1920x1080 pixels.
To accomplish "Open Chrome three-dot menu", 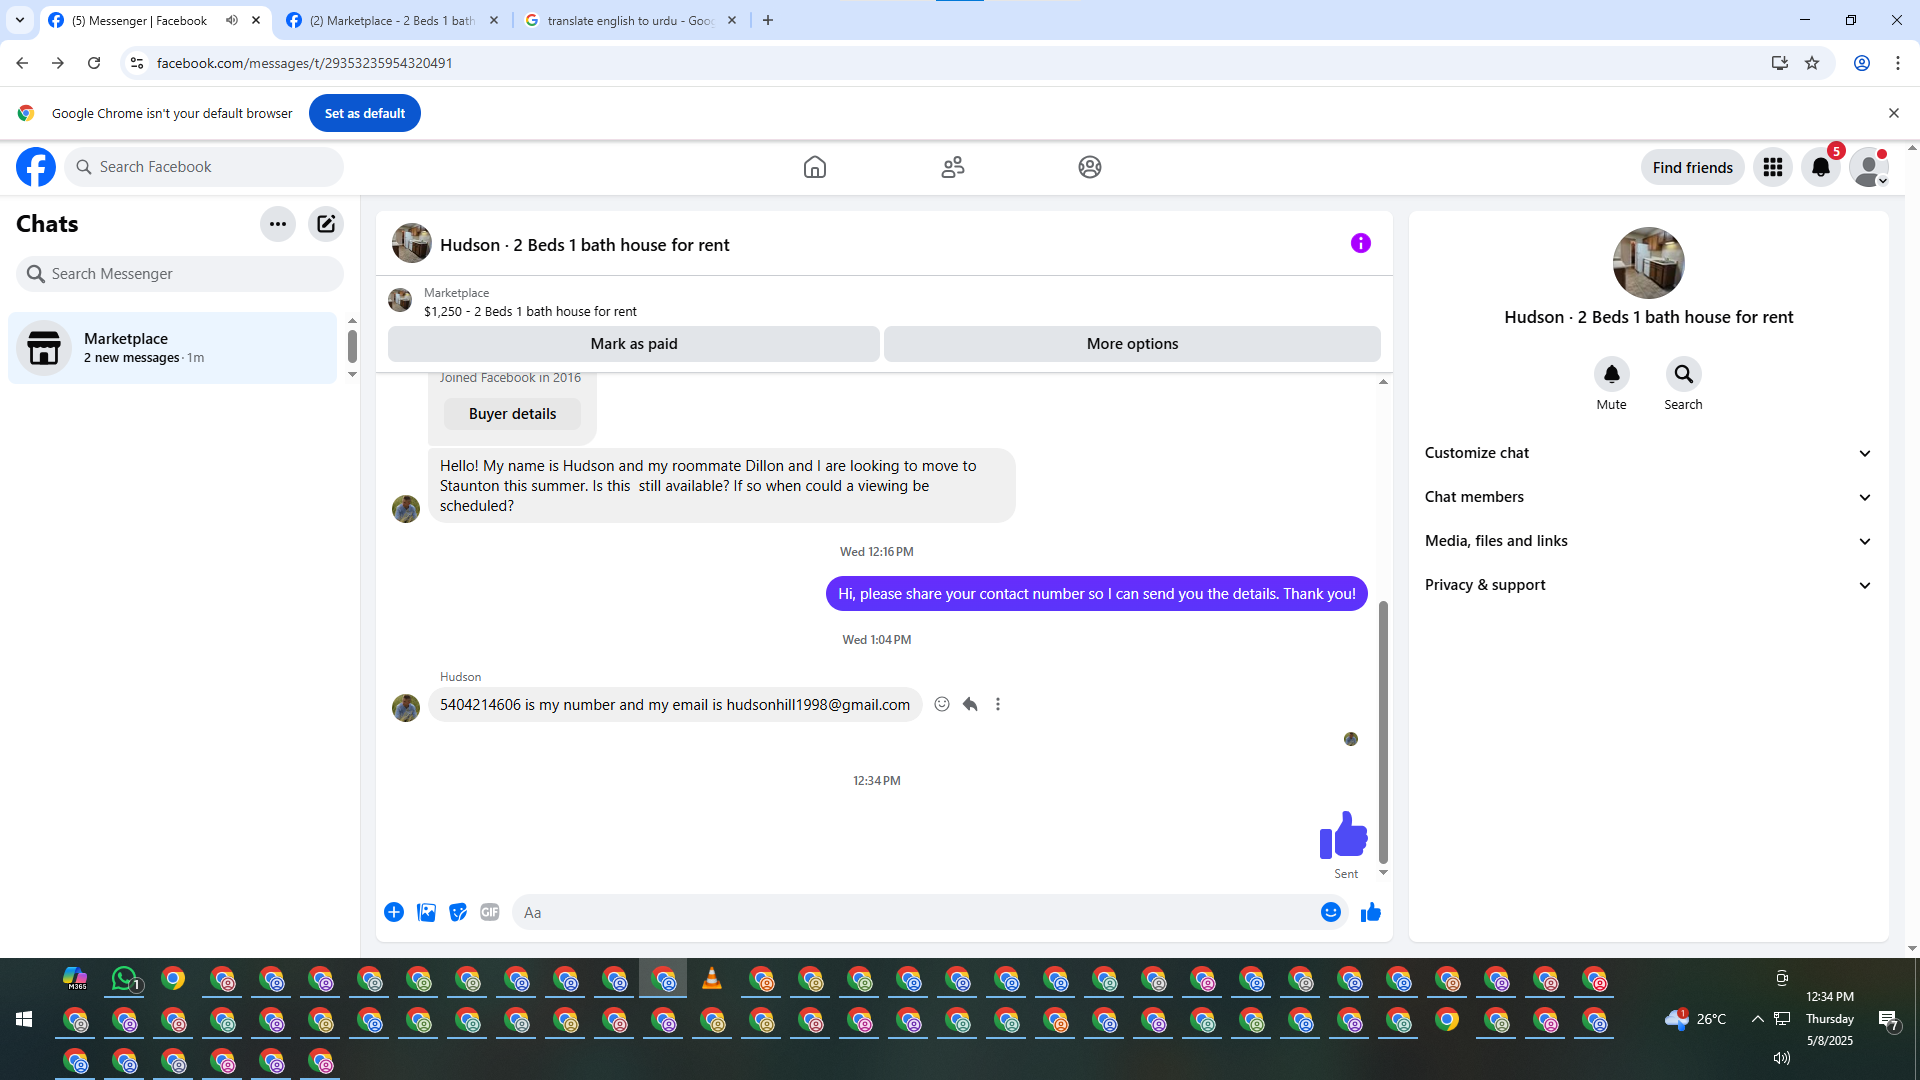I will click(1898, 63).
